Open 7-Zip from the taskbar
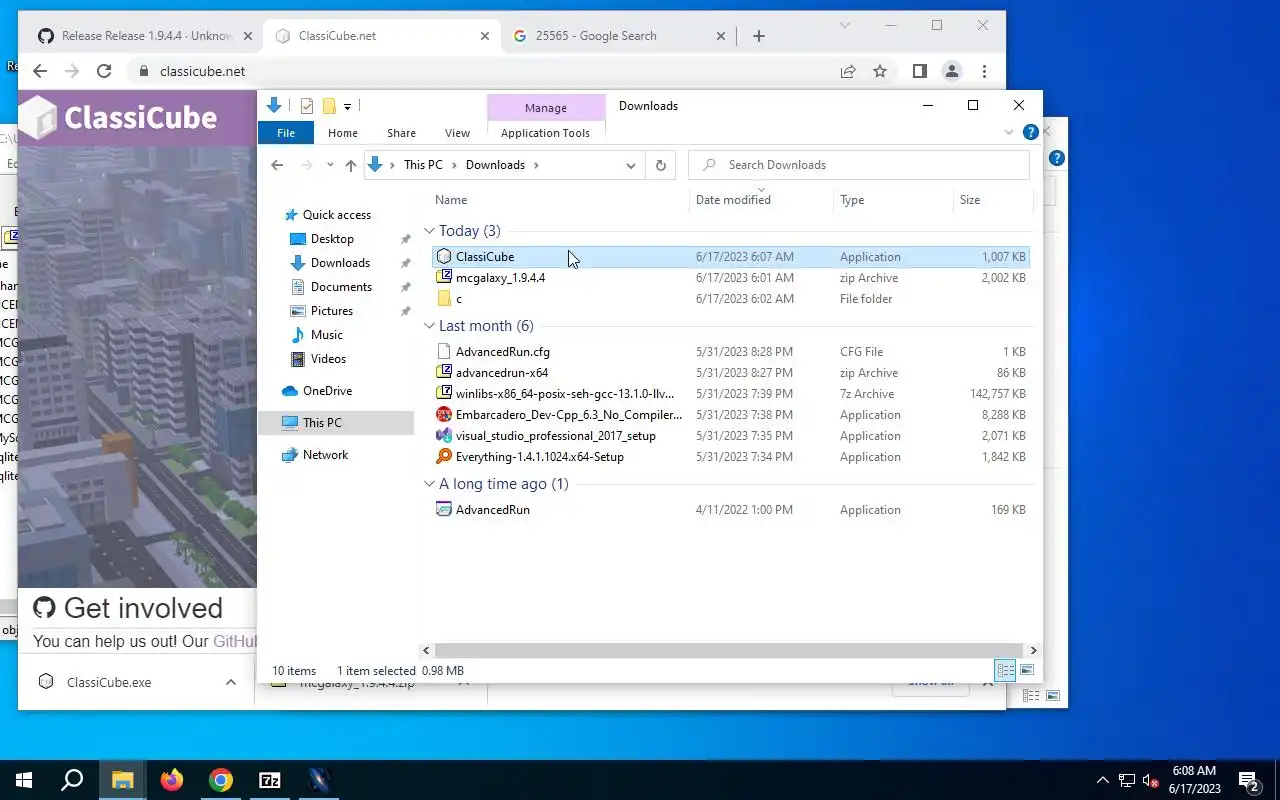Image resolution: width=1280 pixels, height=800 pixels. pos(270,780)
